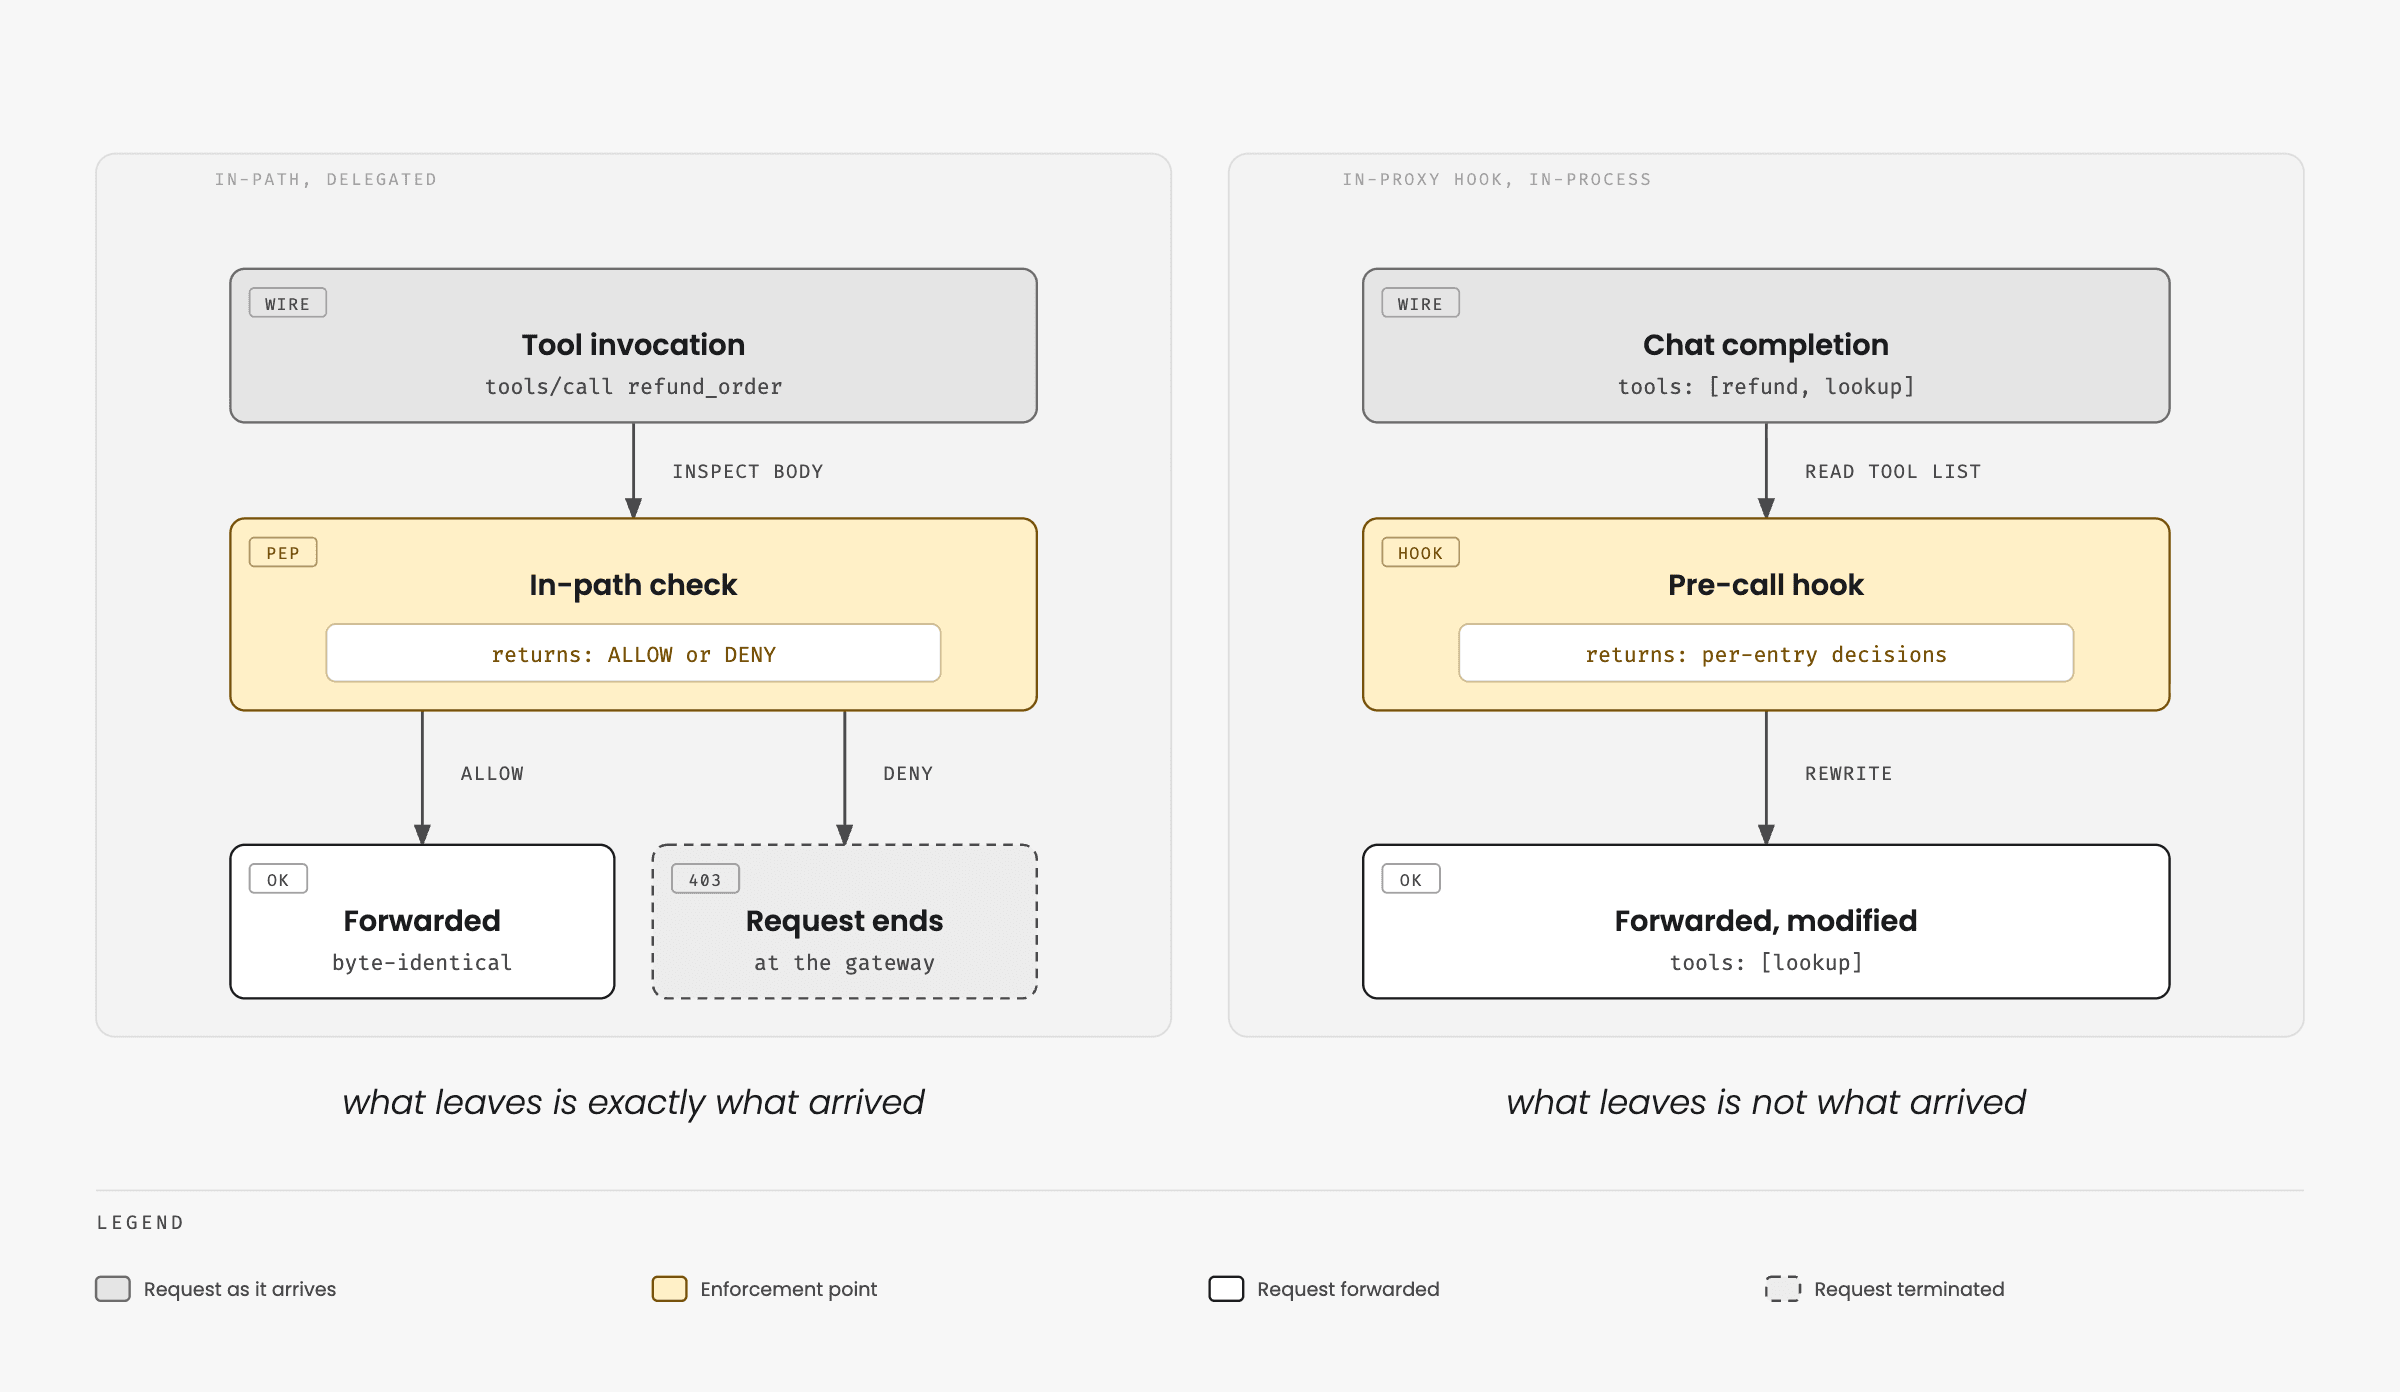This screenshot has width=2400, height=1392.
Task: Click the Forwarded byte-identical box
Action: pos(422,921)
